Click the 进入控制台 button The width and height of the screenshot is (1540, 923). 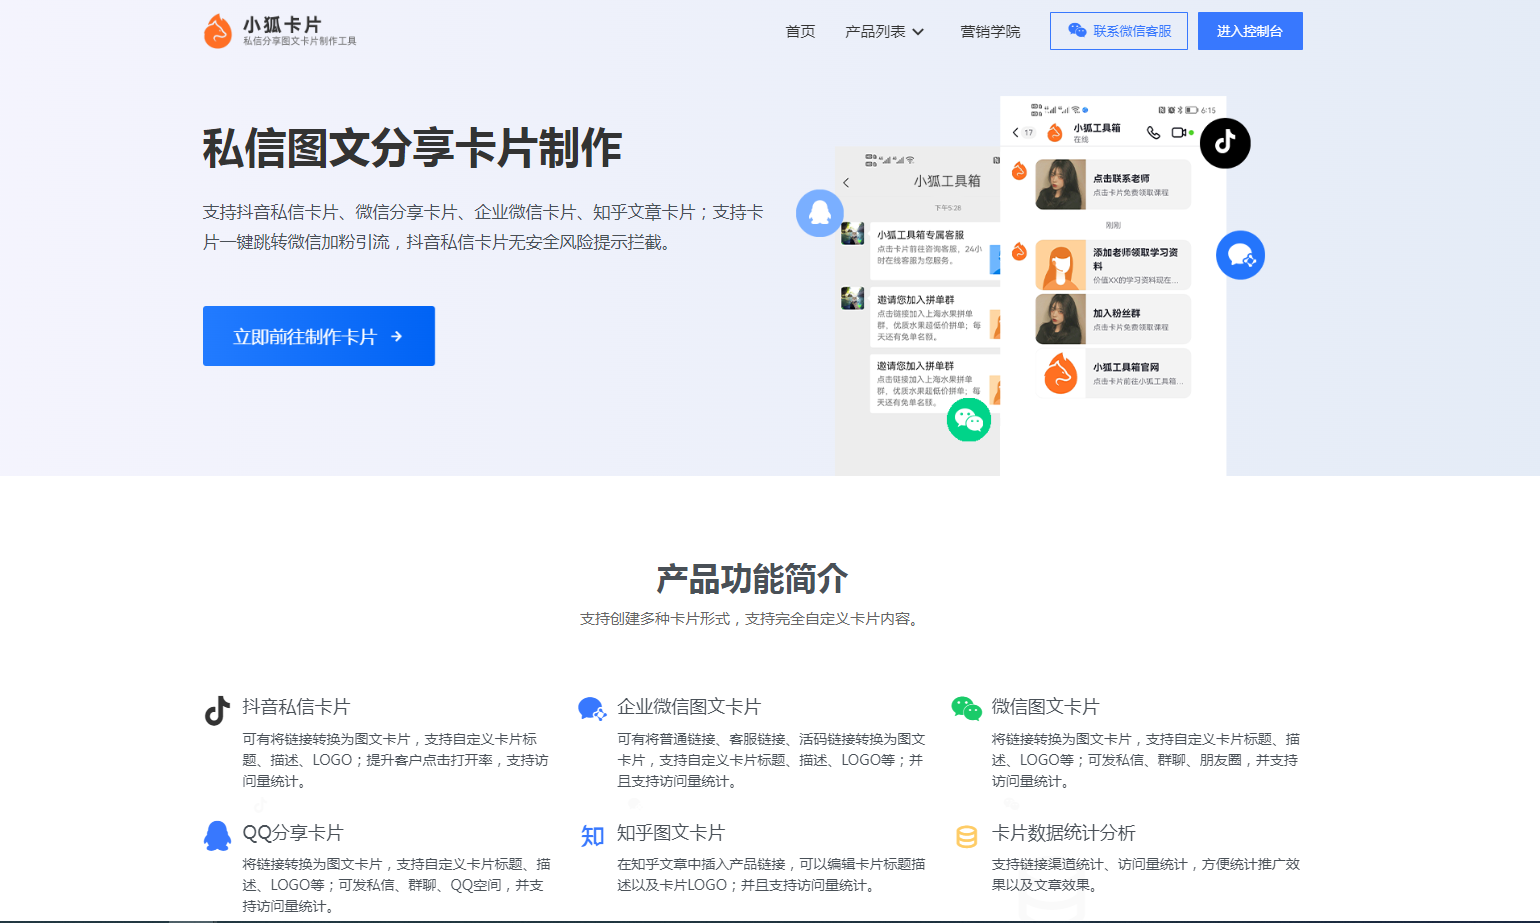click(x=1250, y=31)
